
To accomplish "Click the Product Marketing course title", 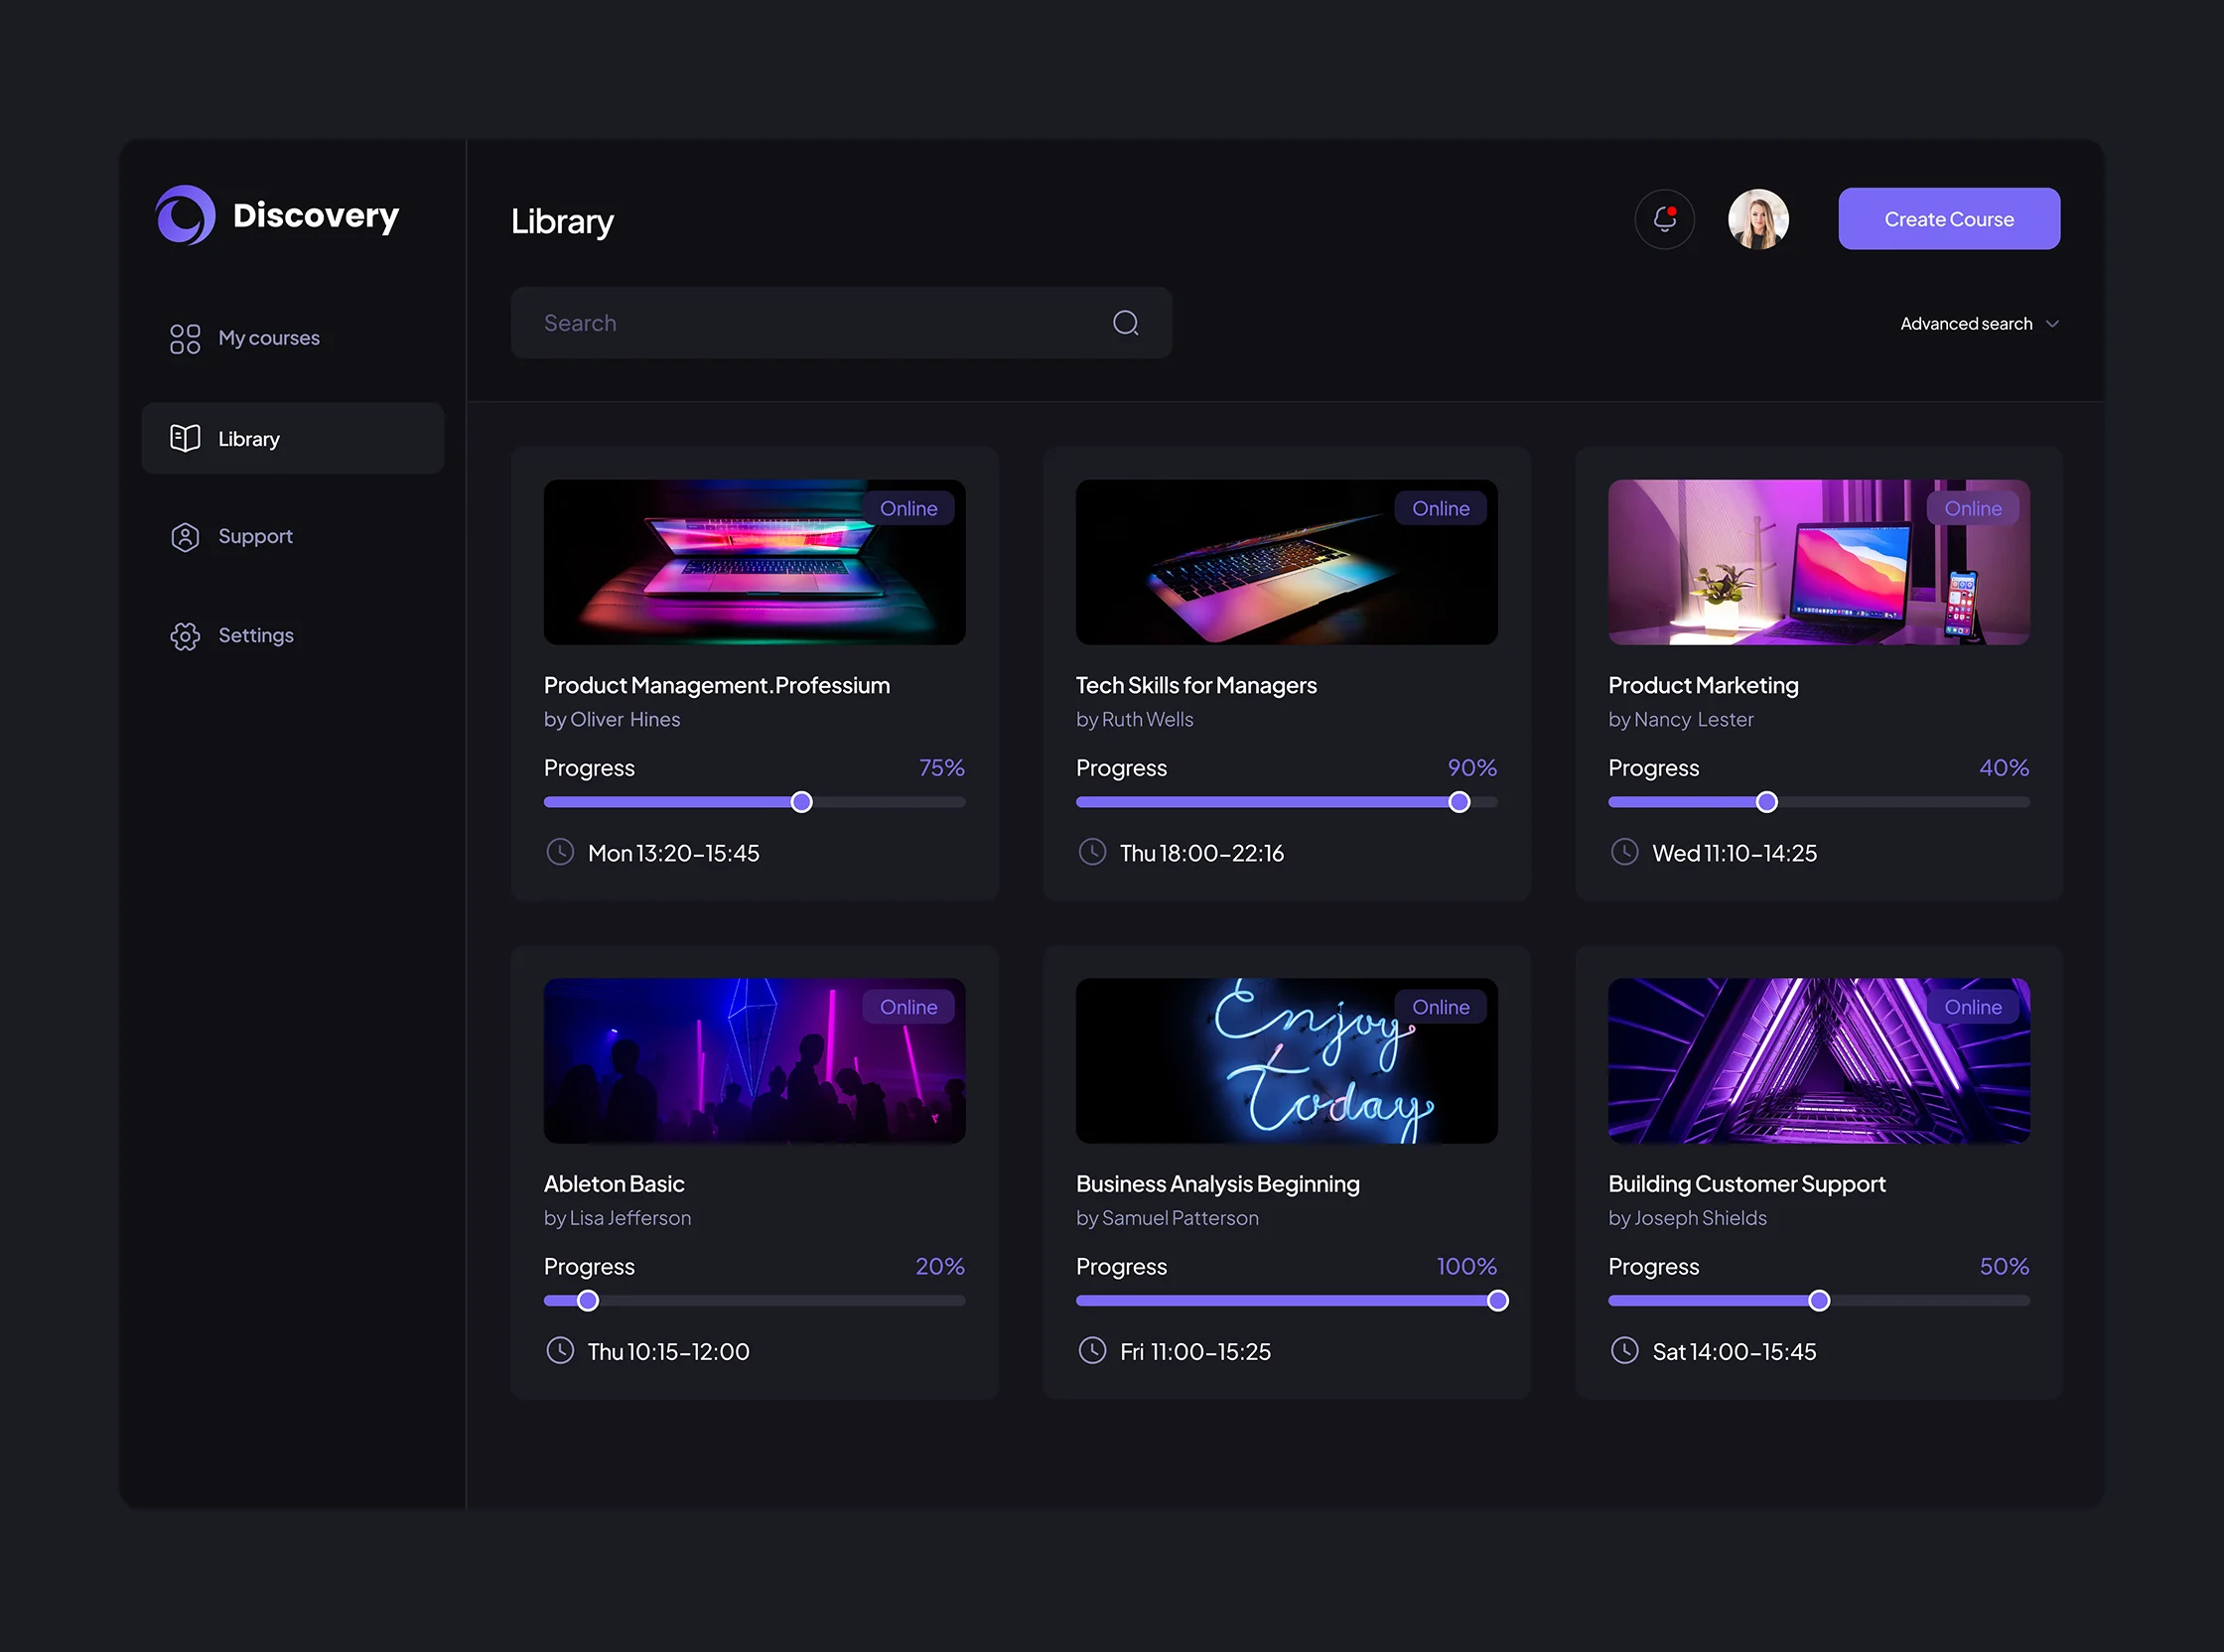I will point(1703,686).
